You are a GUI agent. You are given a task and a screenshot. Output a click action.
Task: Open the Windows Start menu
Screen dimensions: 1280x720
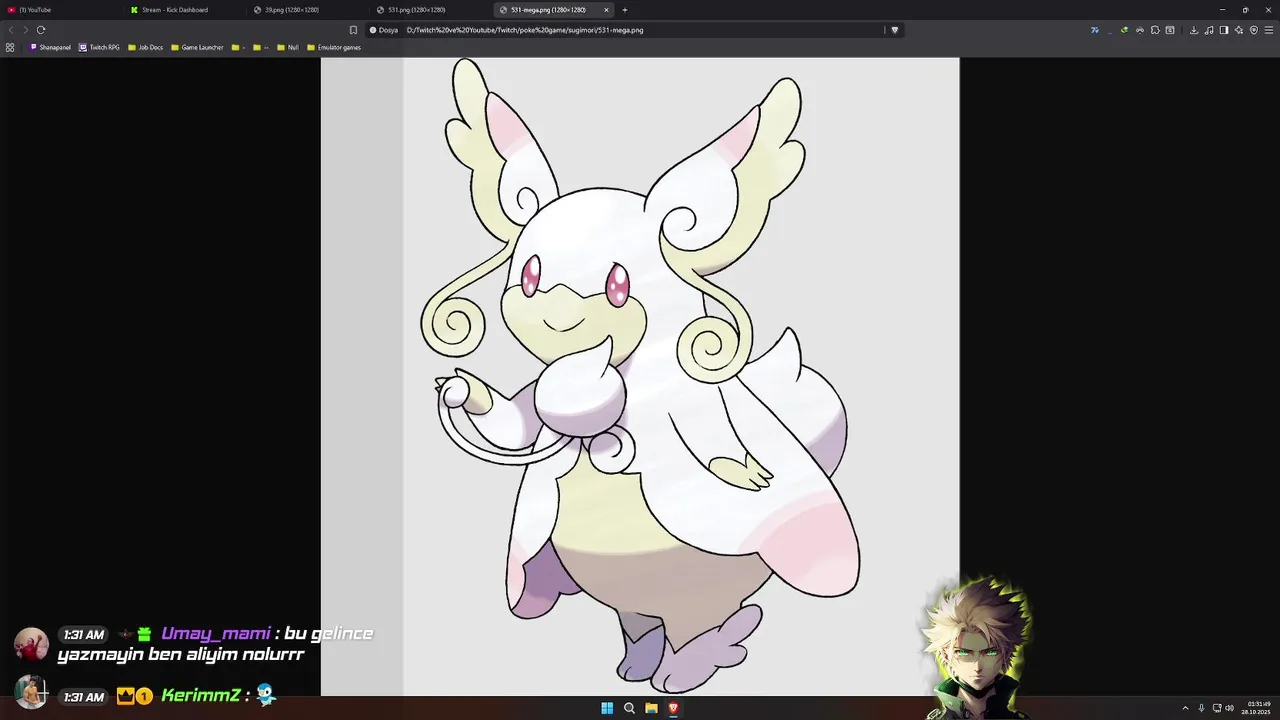pos(607,708)
